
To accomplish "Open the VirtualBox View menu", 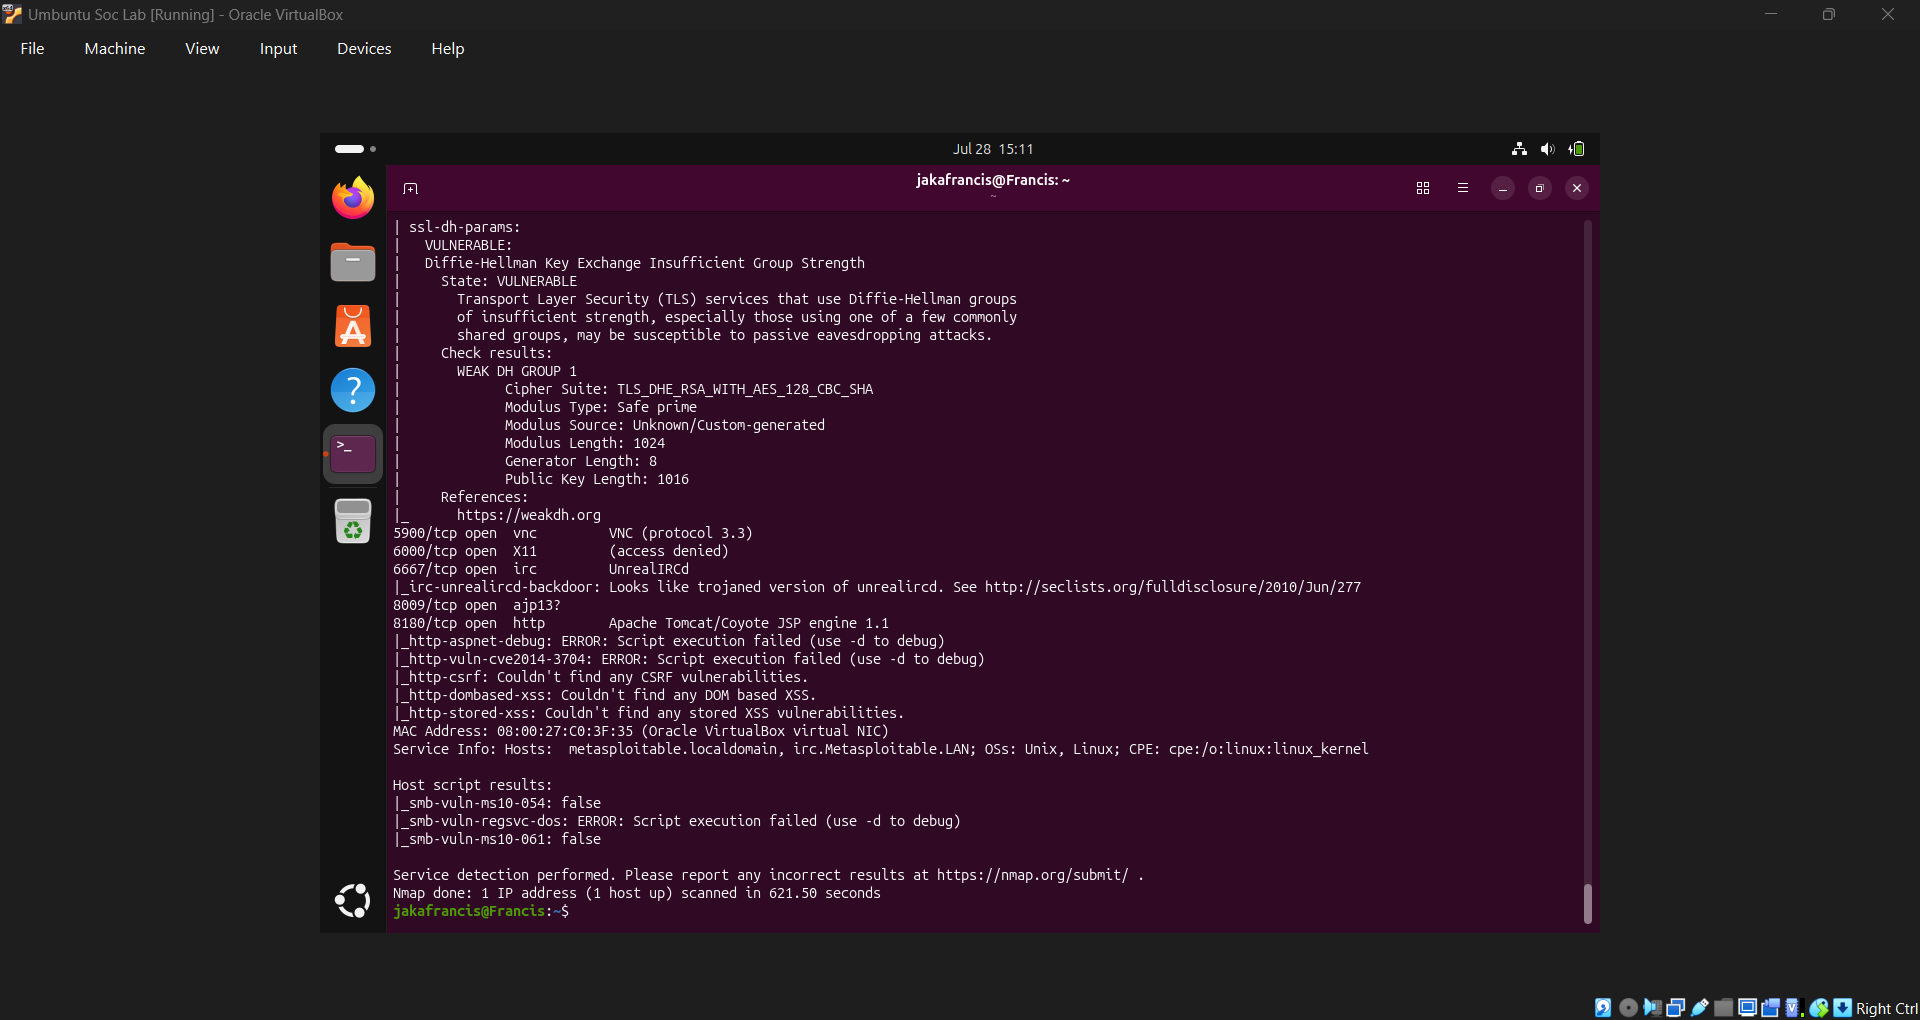I will pos(202,48).
